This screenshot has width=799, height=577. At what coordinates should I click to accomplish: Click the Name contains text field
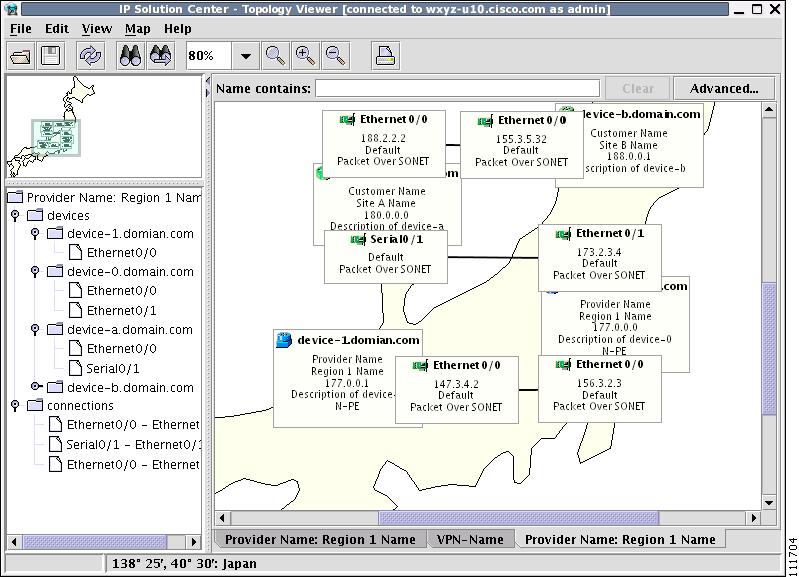[x=458, y=88]
